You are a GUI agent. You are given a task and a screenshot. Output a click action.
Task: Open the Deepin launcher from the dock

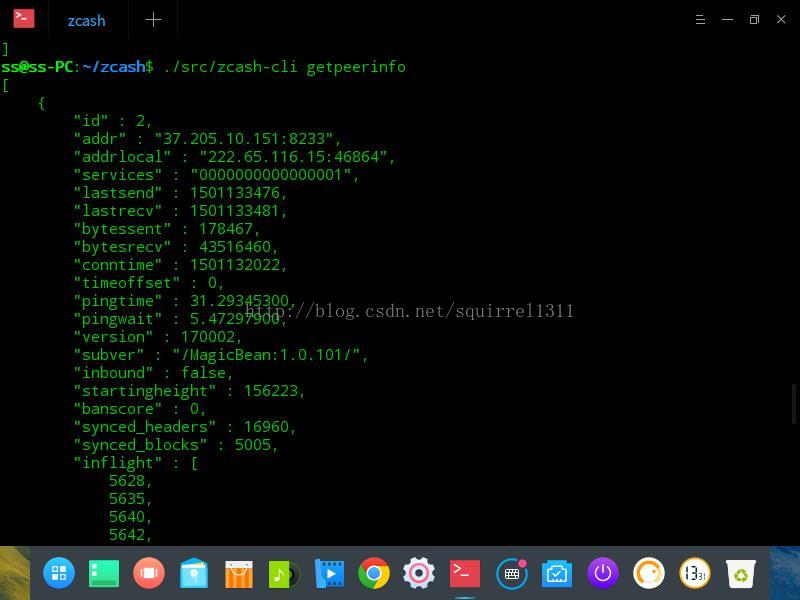pyautogui.click(x=59, y=572)
